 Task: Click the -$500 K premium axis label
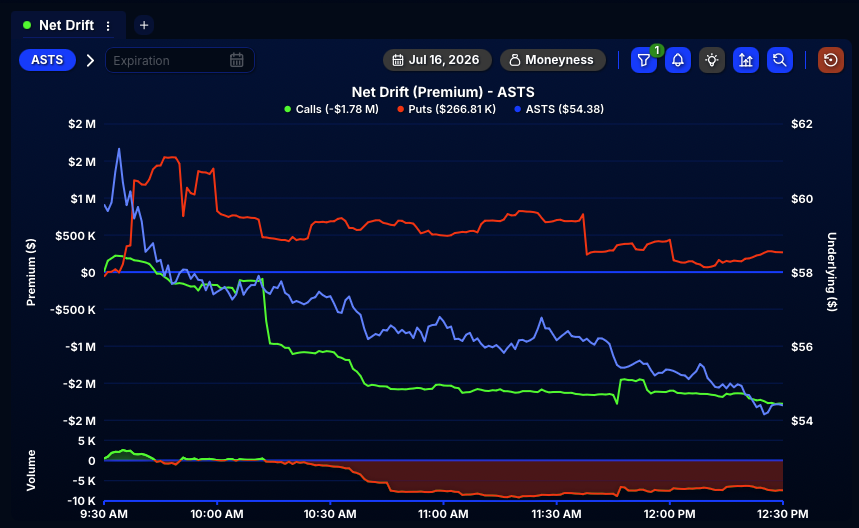pos(73,309)
